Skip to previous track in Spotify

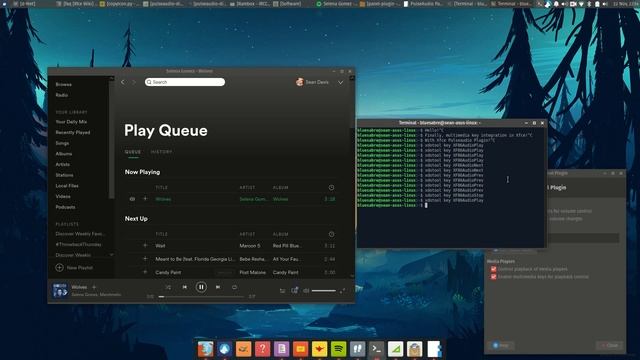click(x=184, y=287)
